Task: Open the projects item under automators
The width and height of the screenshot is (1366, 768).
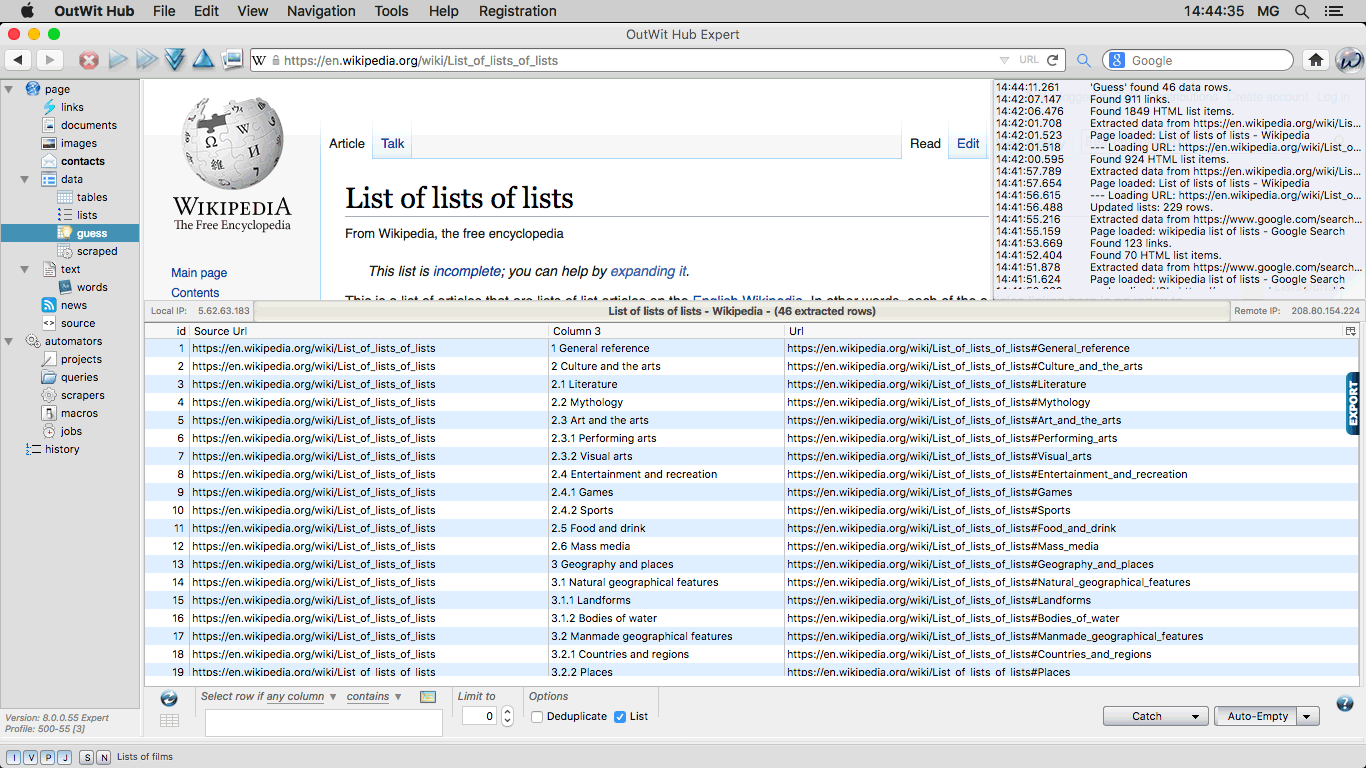Action: point(71,359)
